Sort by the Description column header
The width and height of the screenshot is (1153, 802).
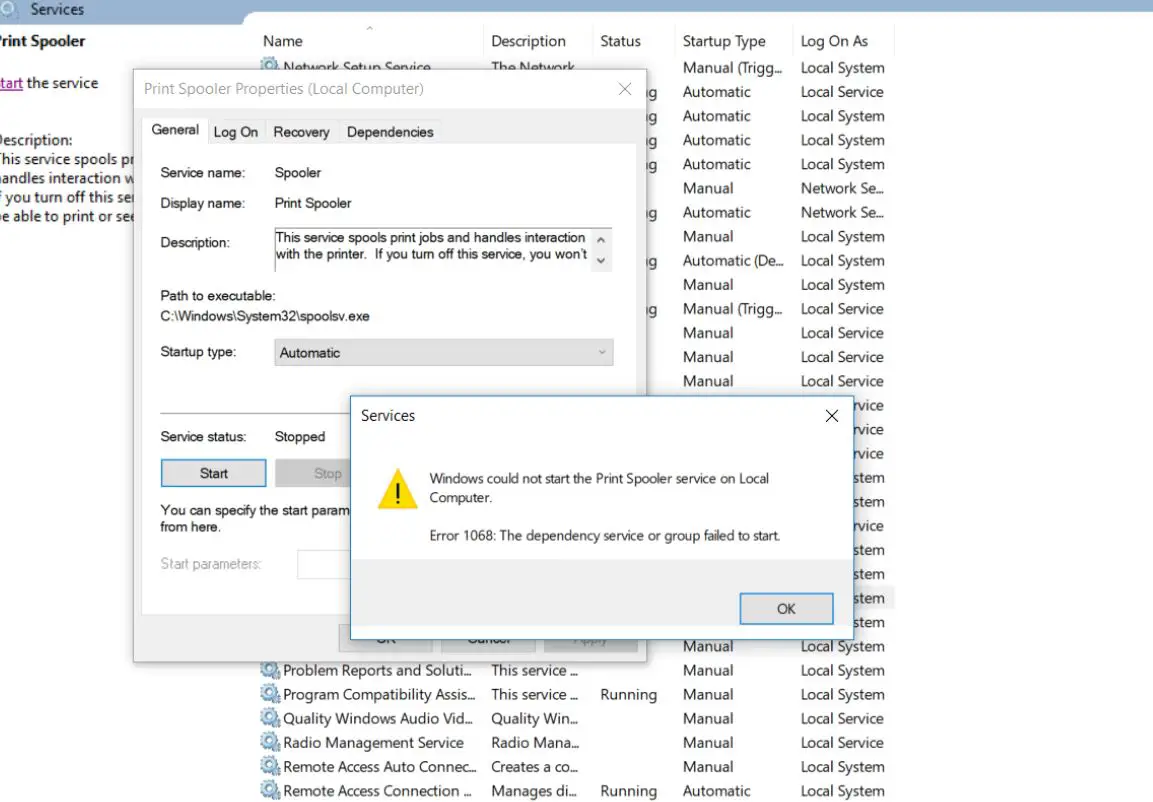[528, 41]
